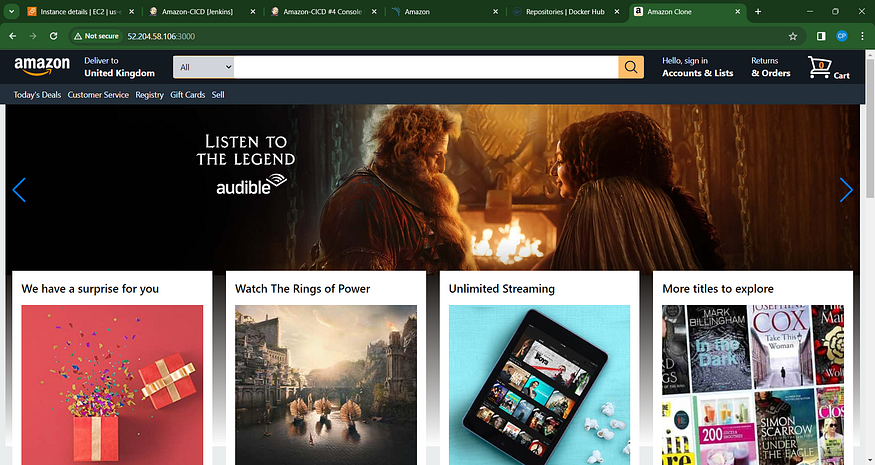Viewport: 875px width, 465px height.
Task: Click into the Amazon search field
Action: pos(426,67)
